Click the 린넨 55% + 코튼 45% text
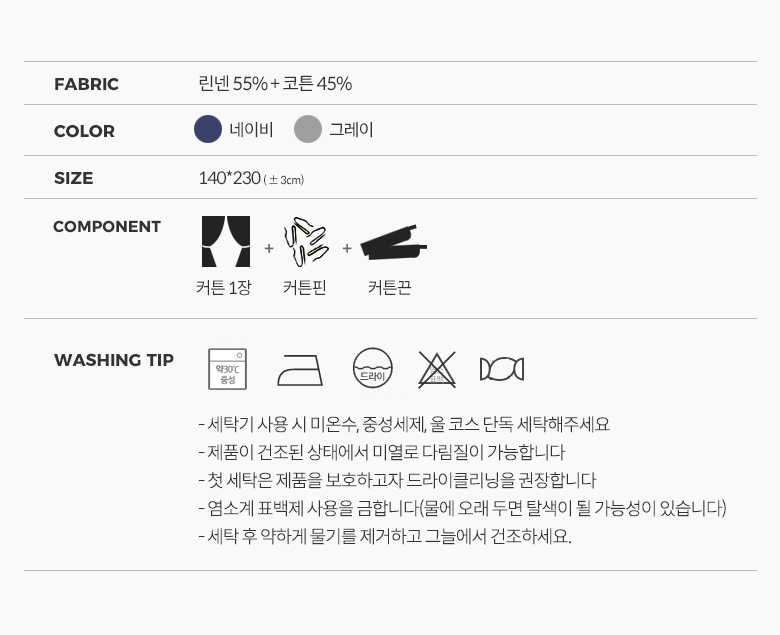This screenshot has height=635, width=780. pyautogui.click(x=275, y=84)
